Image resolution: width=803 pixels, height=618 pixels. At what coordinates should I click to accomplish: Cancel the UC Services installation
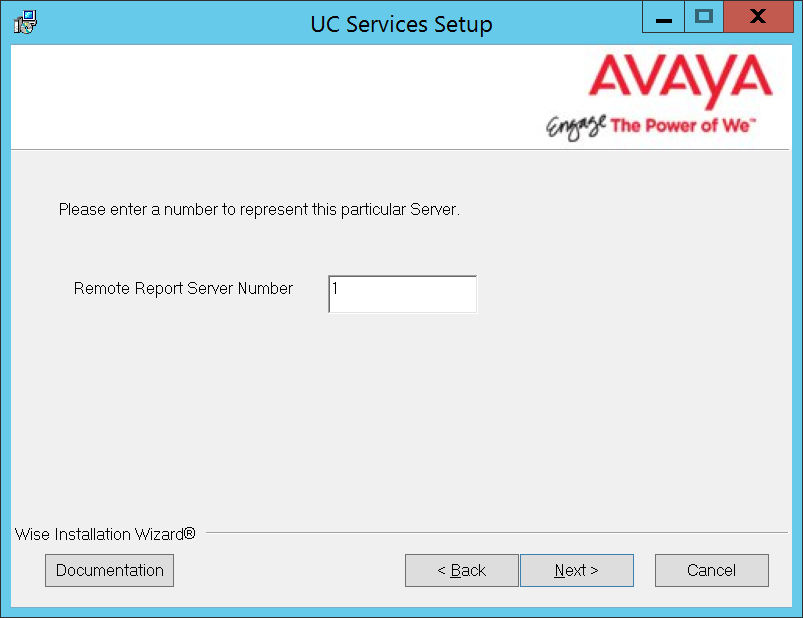(711, 570)
